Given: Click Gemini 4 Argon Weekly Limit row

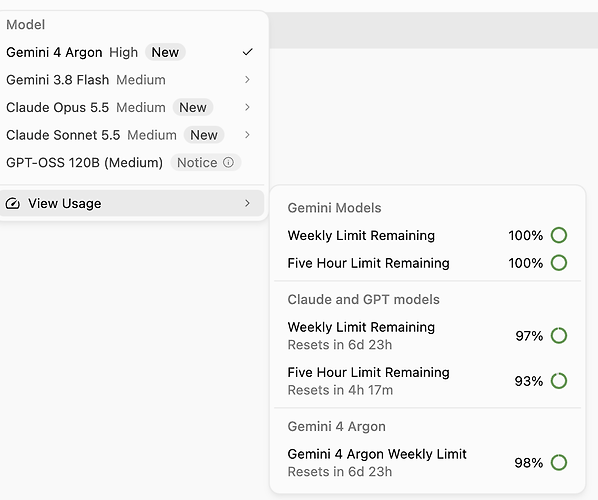Looking at the screenshot, I should click(428, 462).
